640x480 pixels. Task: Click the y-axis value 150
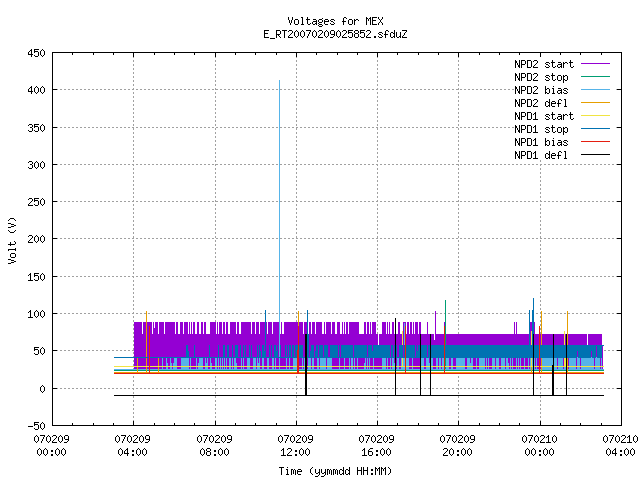(x=36, y=277)
